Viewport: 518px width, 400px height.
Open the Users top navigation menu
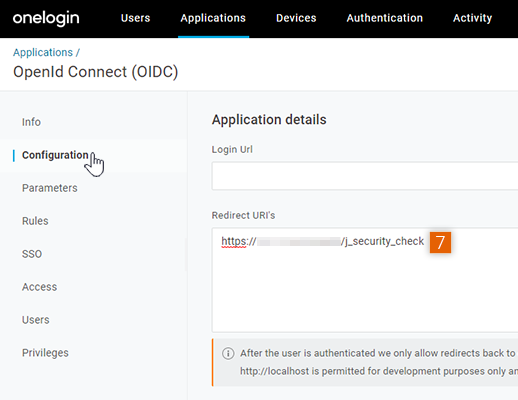click(135, 18)
